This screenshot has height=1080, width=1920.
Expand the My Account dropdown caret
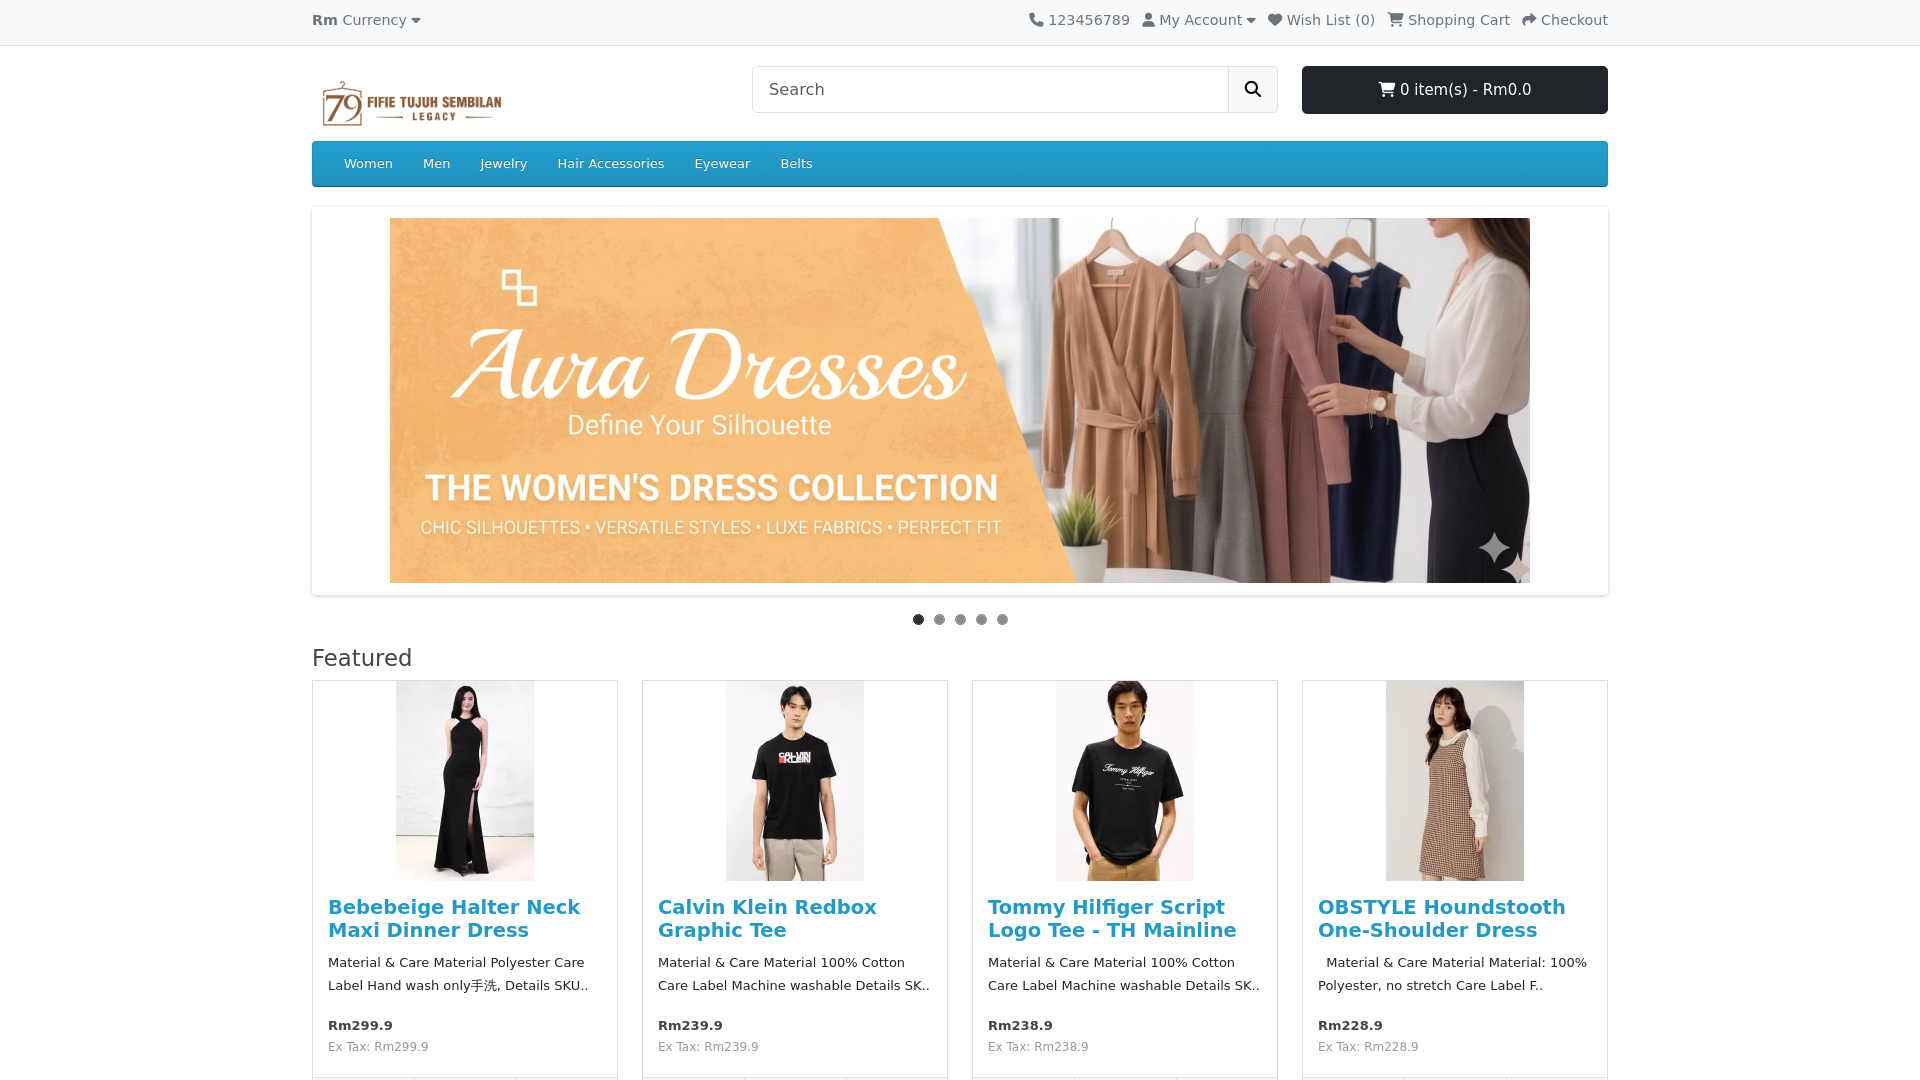coord(1250,20)
